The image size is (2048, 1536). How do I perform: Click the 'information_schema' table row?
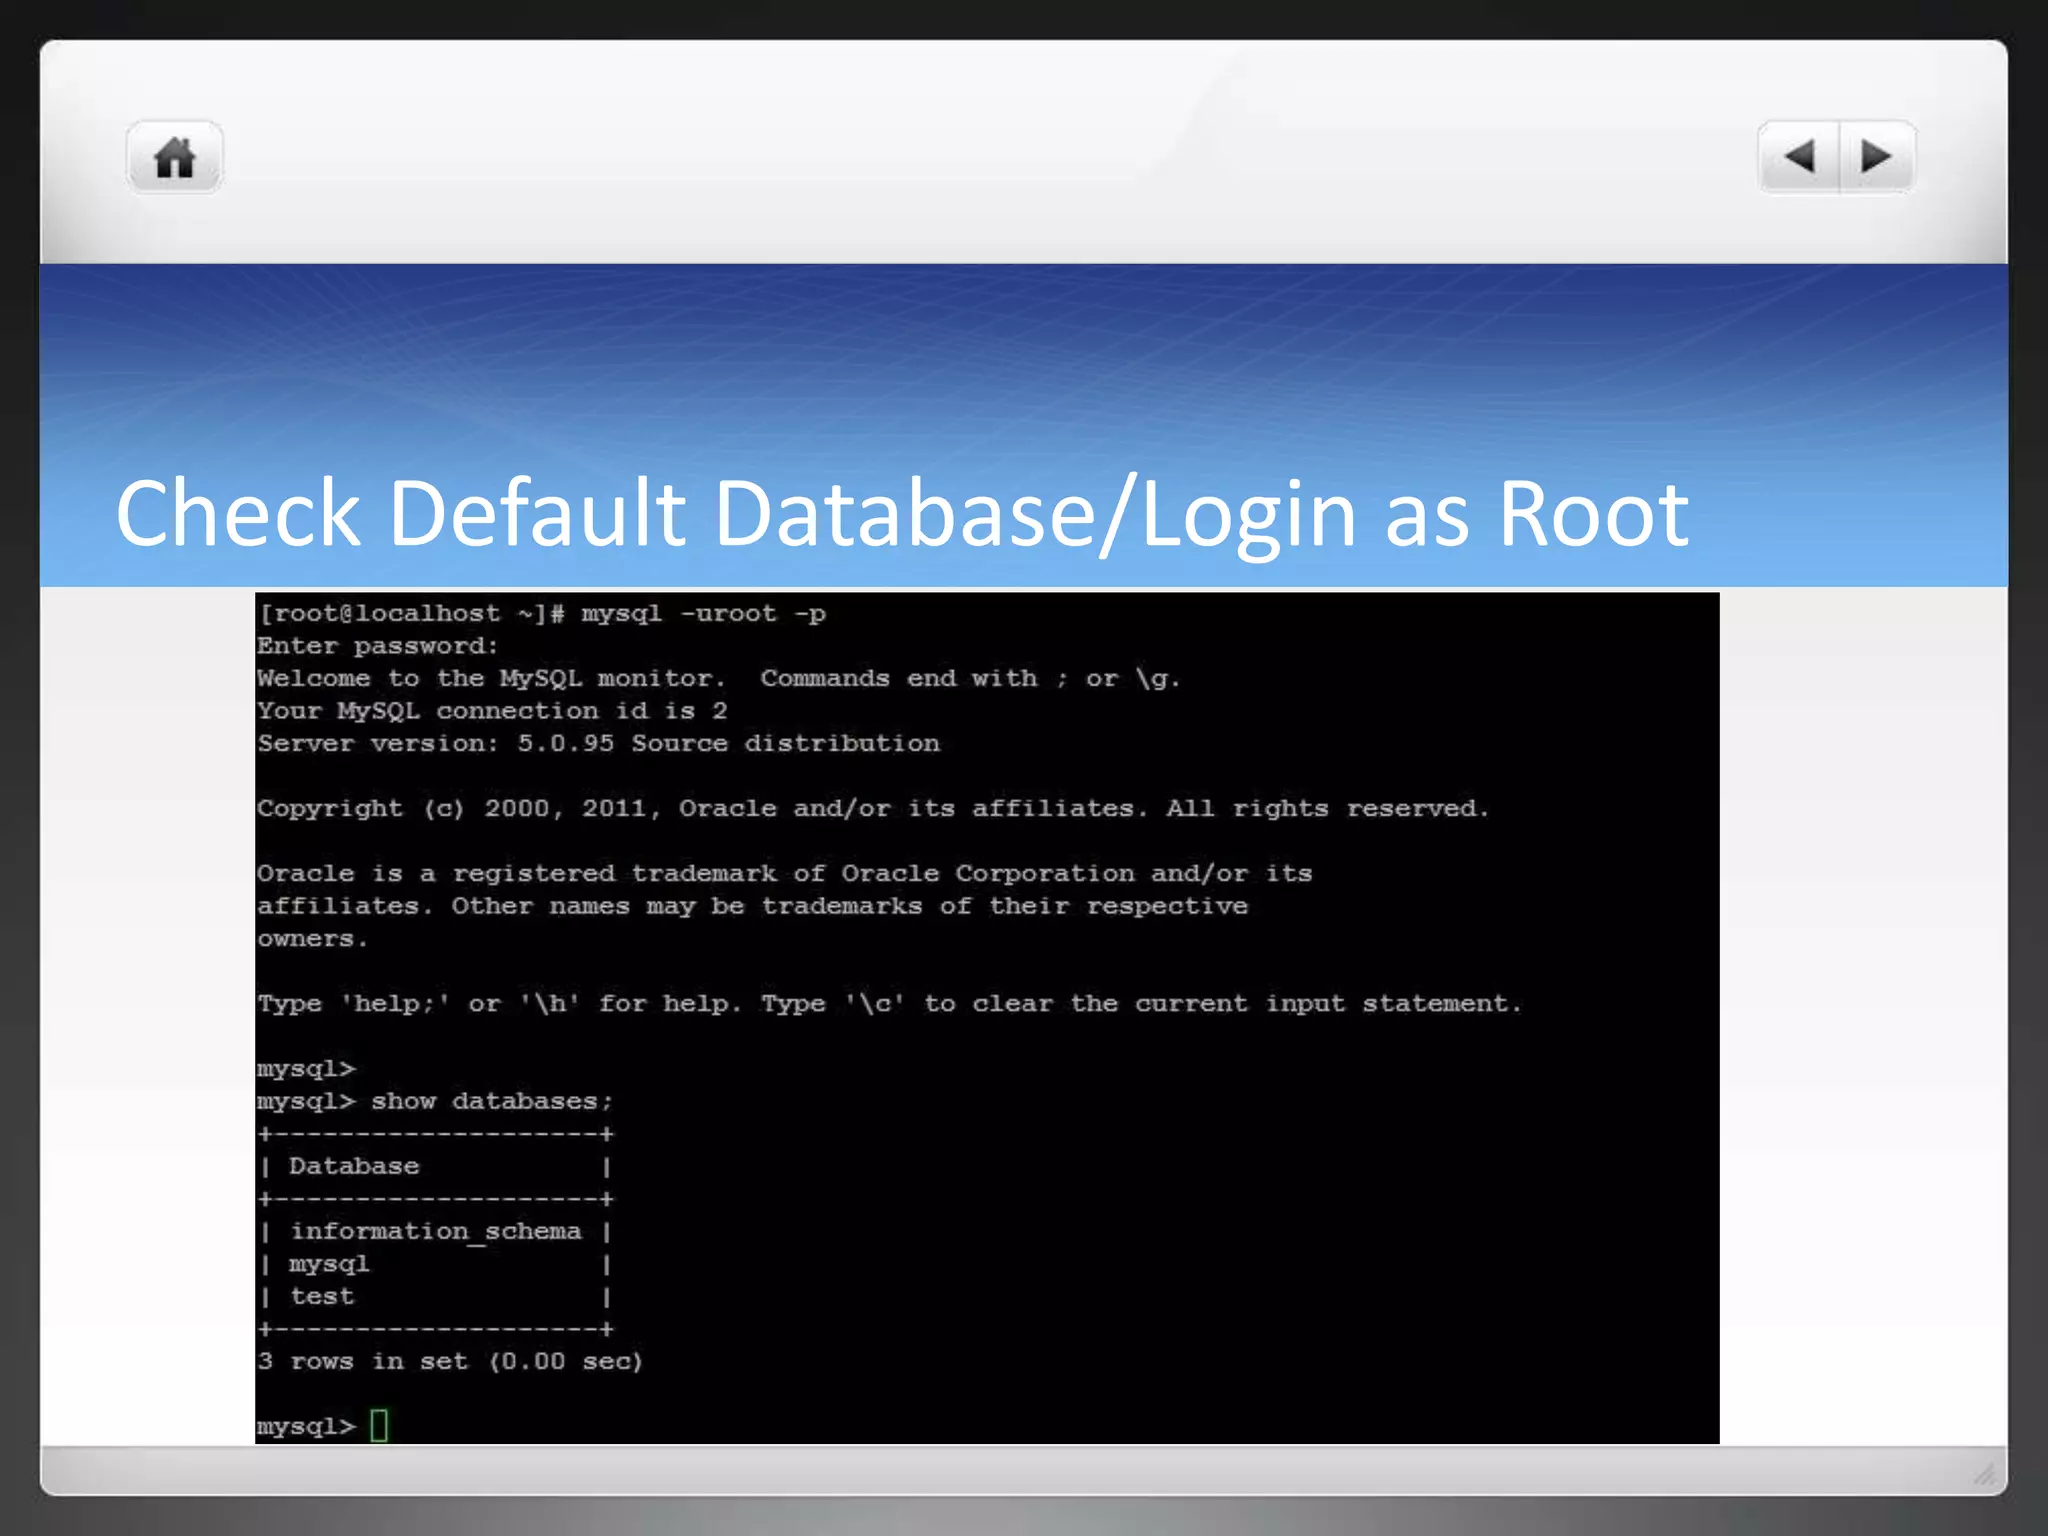pos(435,1231)
